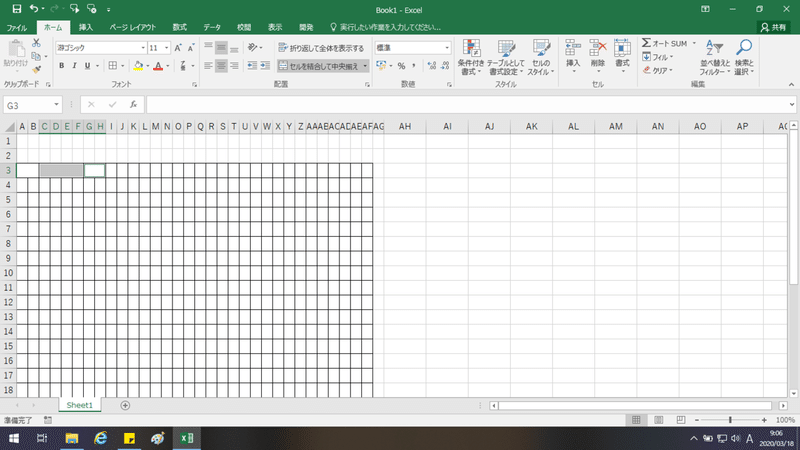The height and width of the screenshot is (450, 800).
Task: Apply the red font color A
Action: [158, 66]
